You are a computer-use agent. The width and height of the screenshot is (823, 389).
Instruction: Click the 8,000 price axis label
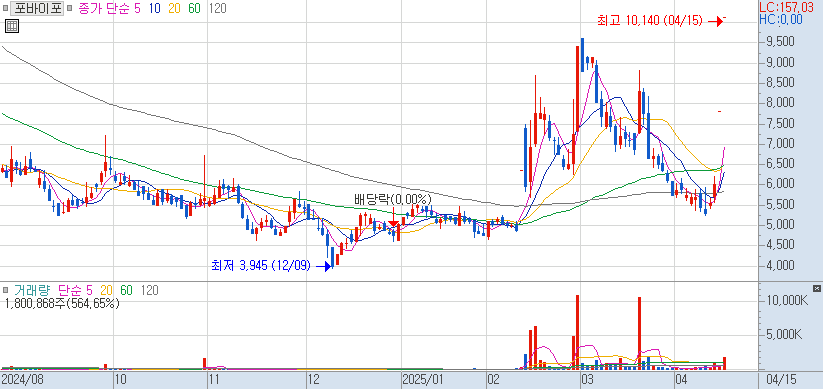click(779, 103)
